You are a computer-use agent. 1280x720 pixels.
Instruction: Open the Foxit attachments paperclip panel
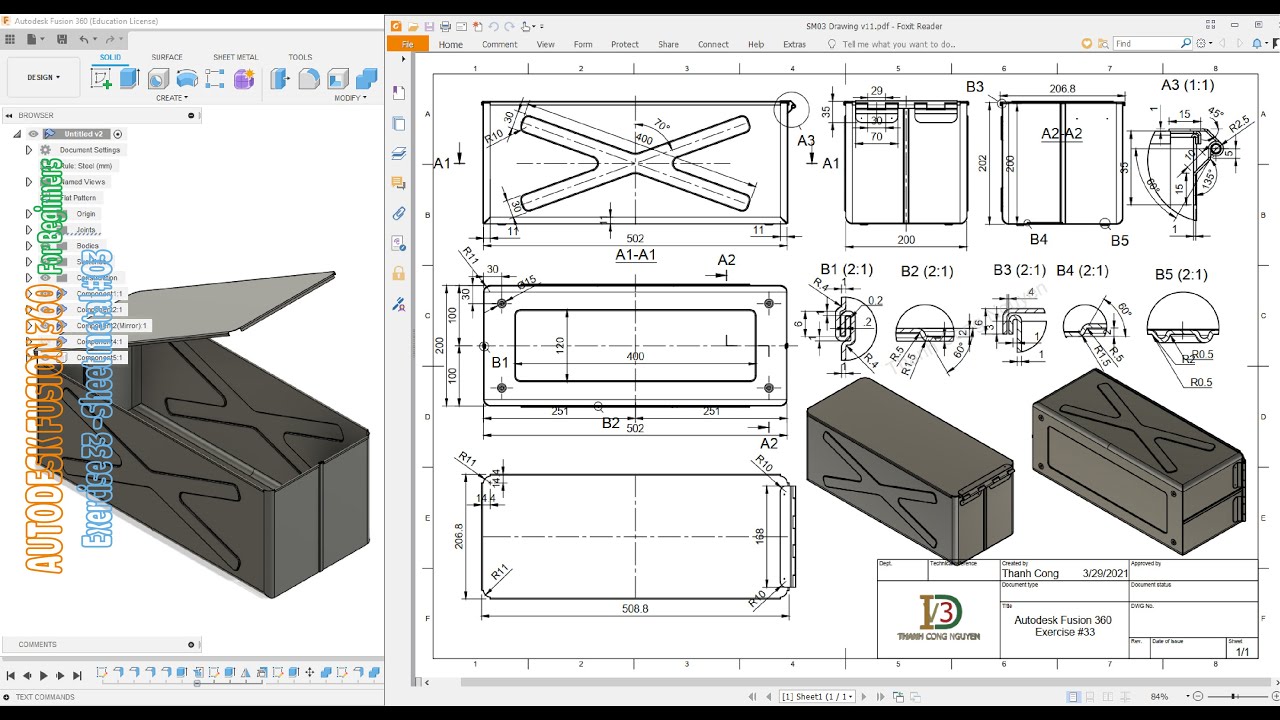click(x=399, y=213)
